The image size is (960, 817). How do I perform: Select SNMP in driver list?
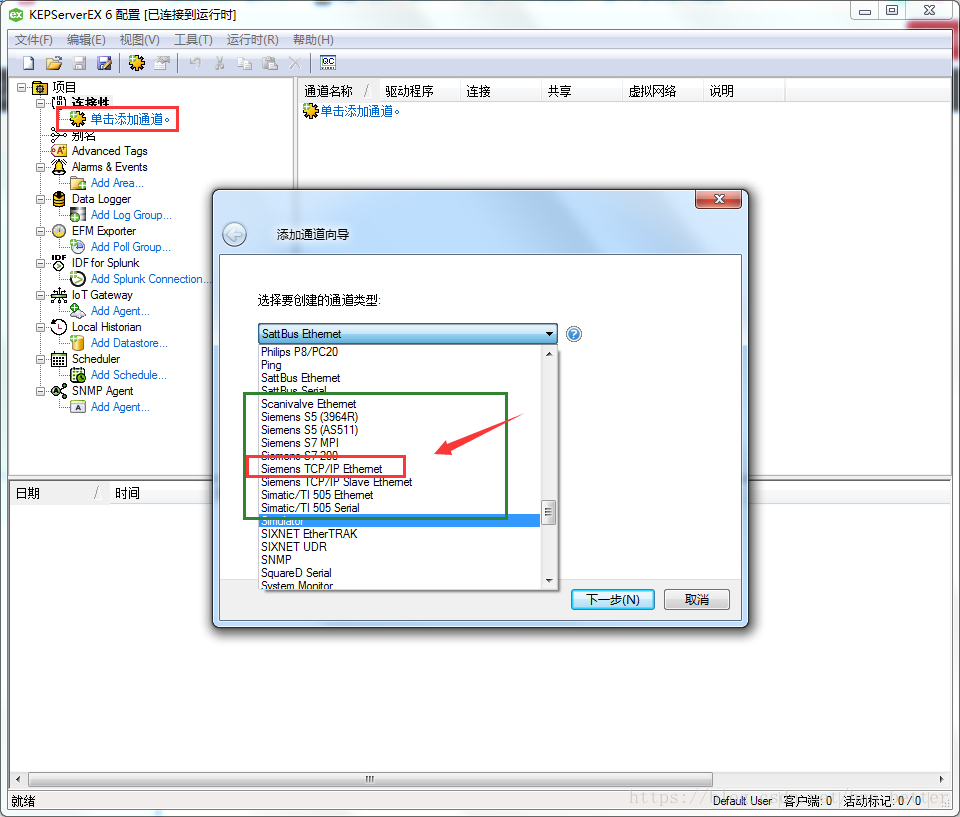click(x=400, y=560)
